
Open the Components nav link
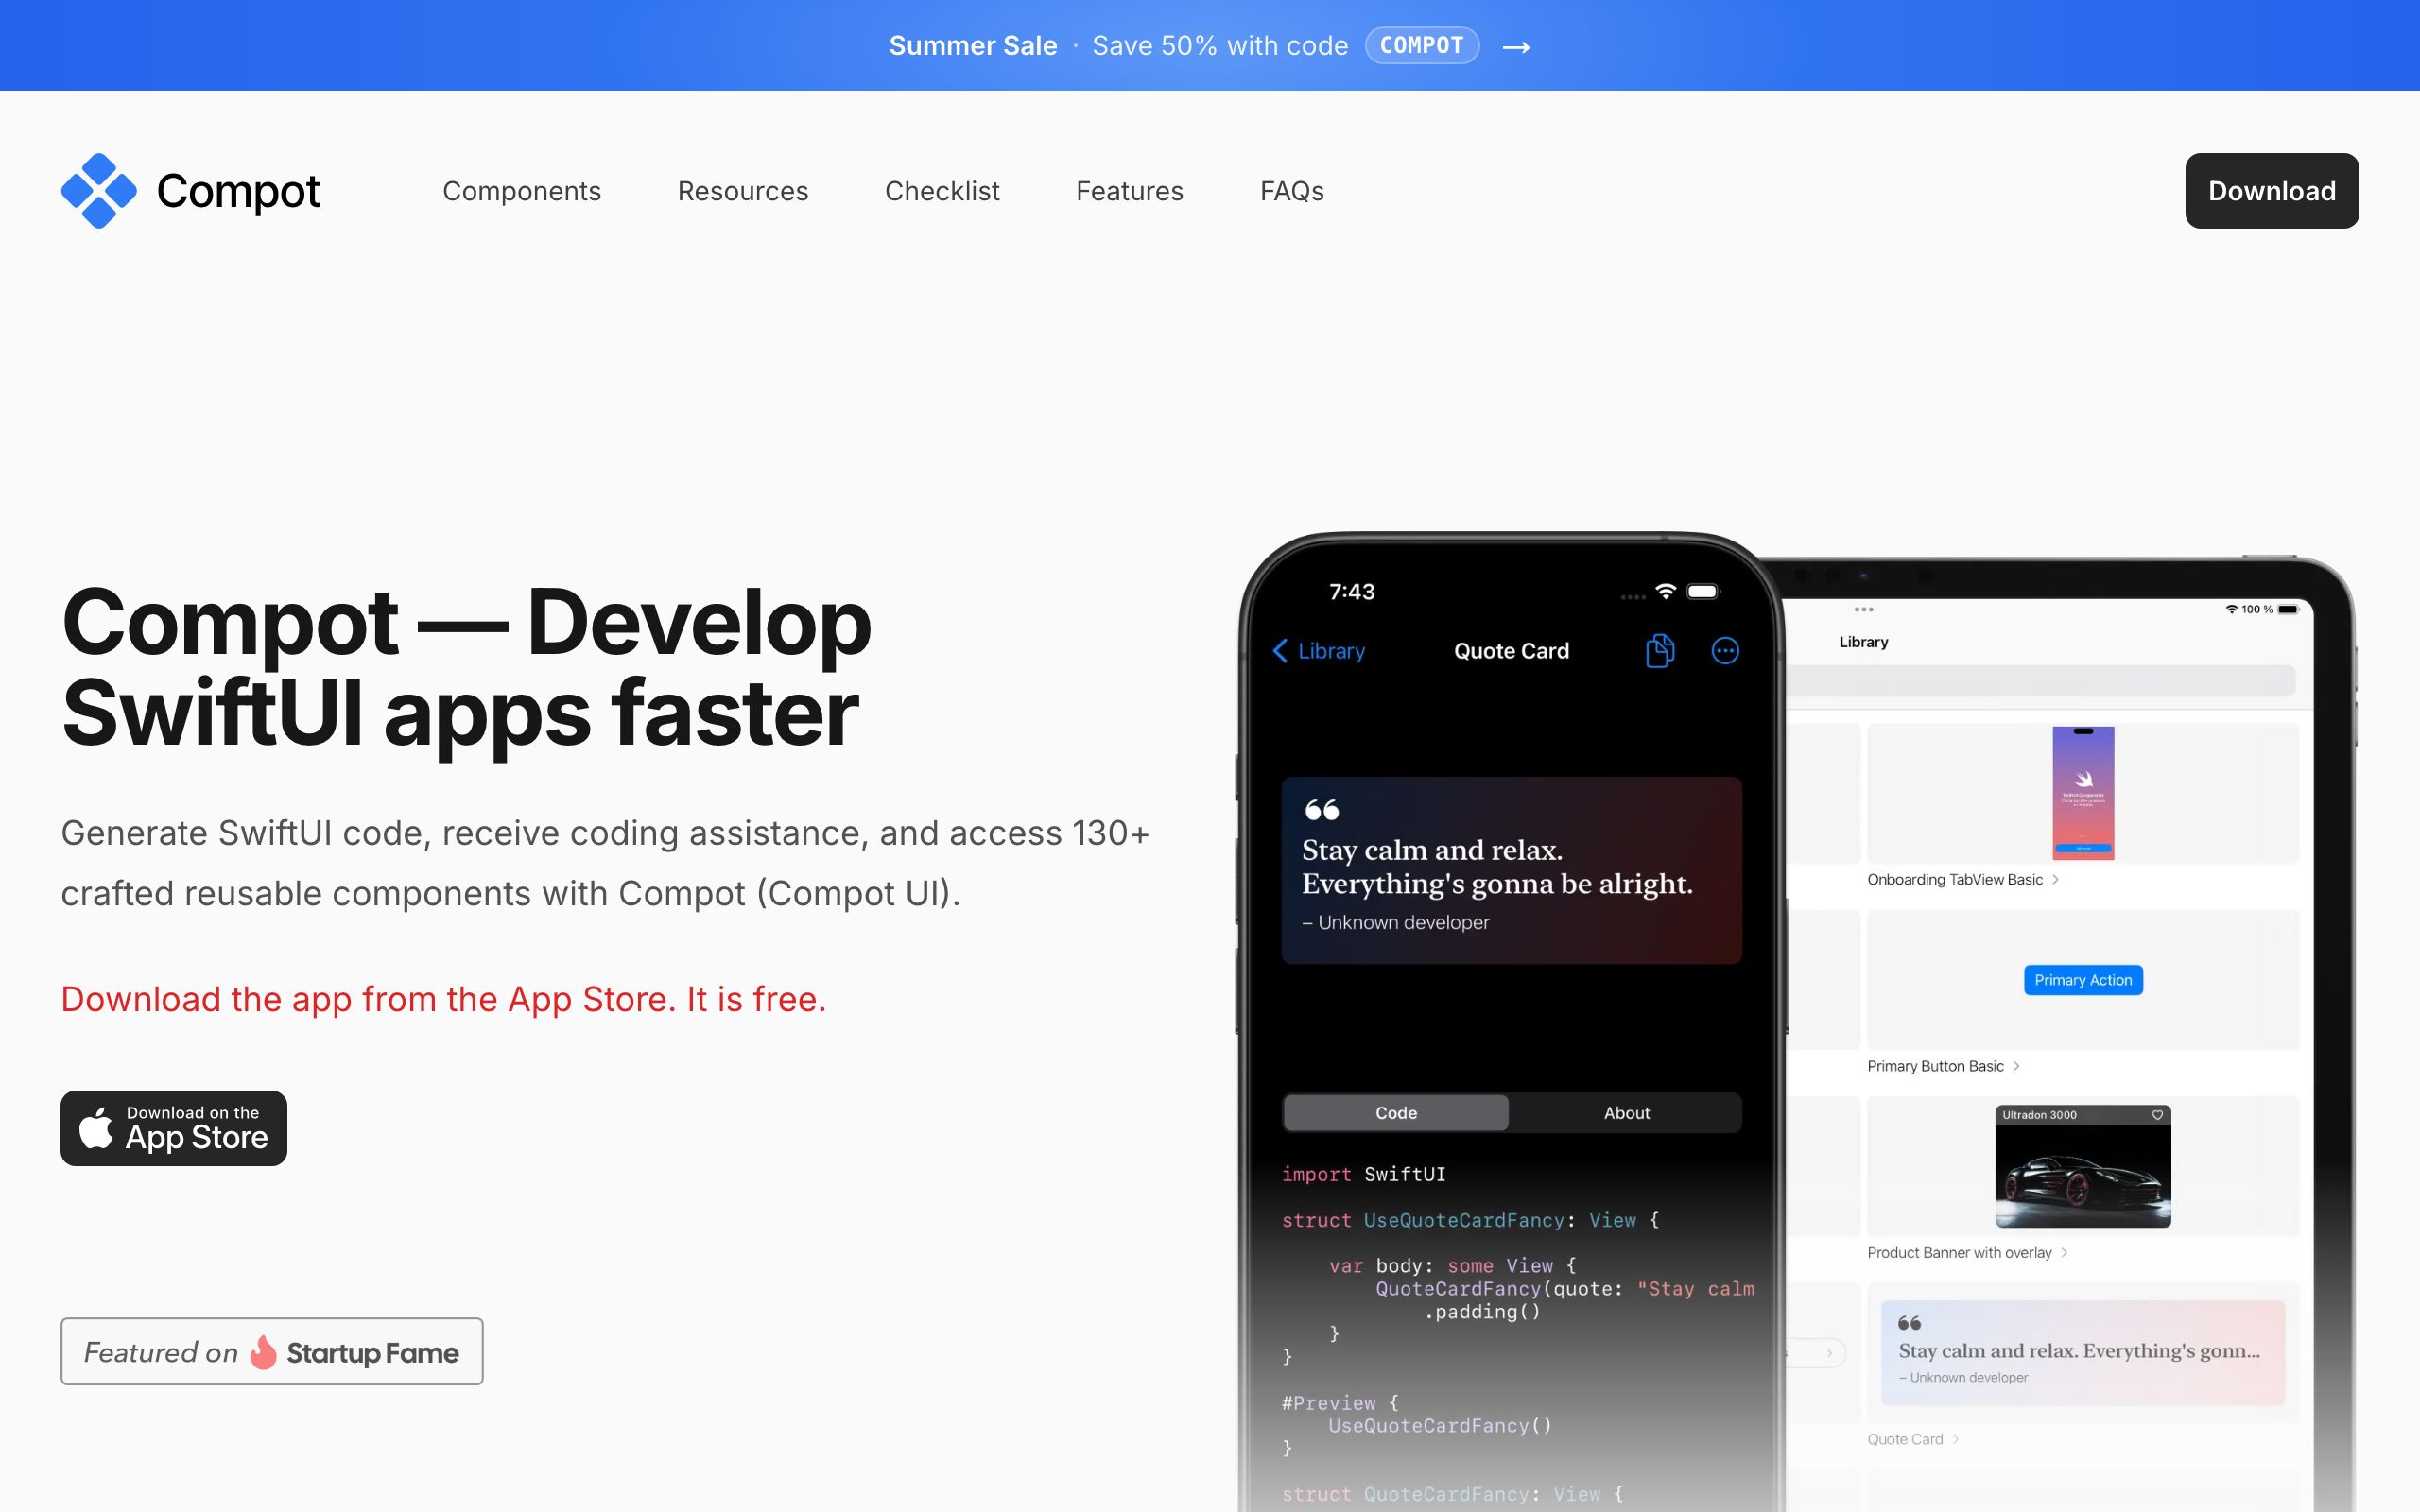click(521, 191)
